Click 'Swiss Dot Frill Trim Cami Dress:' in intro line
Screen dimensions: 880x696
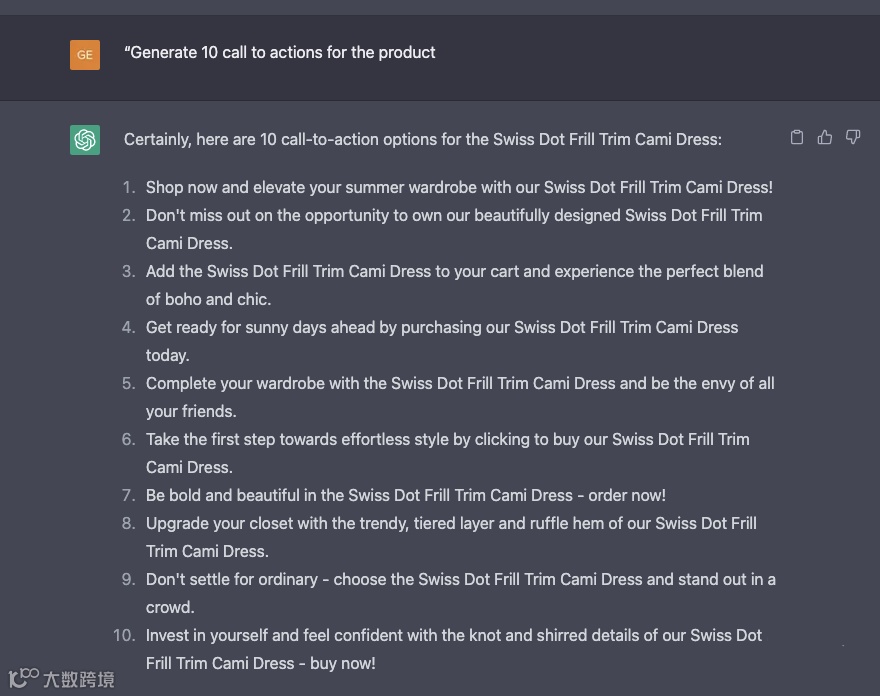[607, 140]
